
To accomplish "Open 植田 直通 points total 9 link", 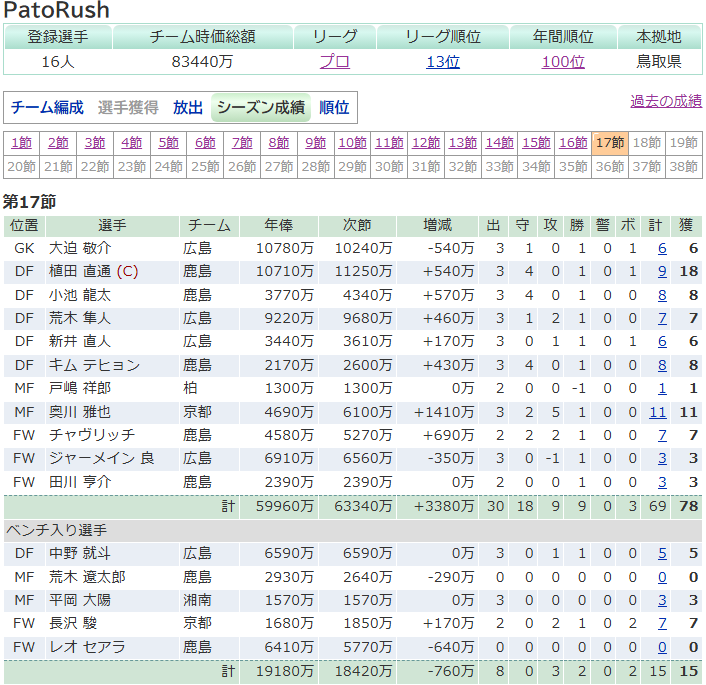I will (662, 272).
